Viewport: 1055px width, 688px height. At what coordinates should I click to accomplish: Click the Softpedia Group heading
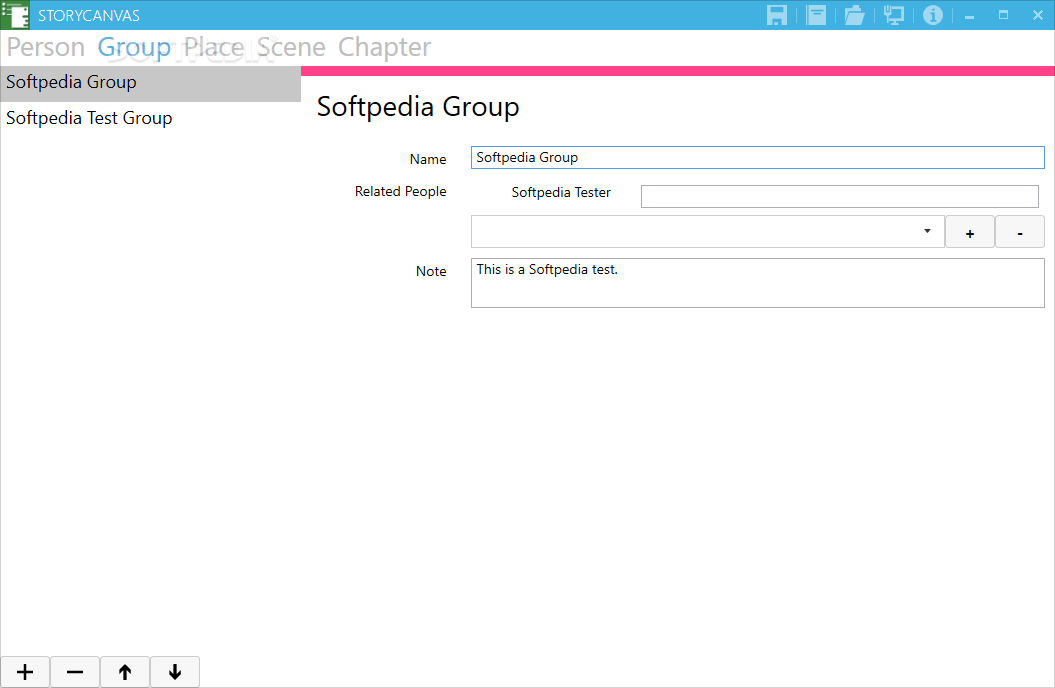[418, 107]
